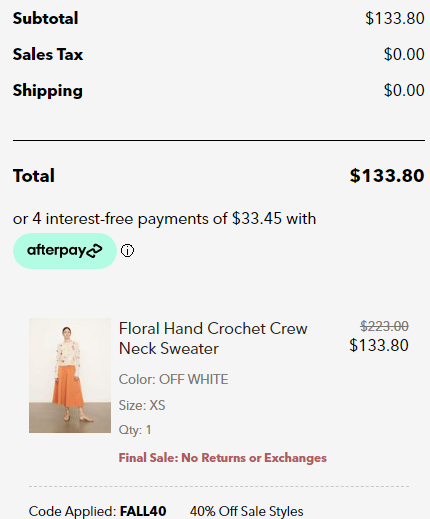Click the Size: XS text
The image size is (430, 519).
[x=142, y=405]
